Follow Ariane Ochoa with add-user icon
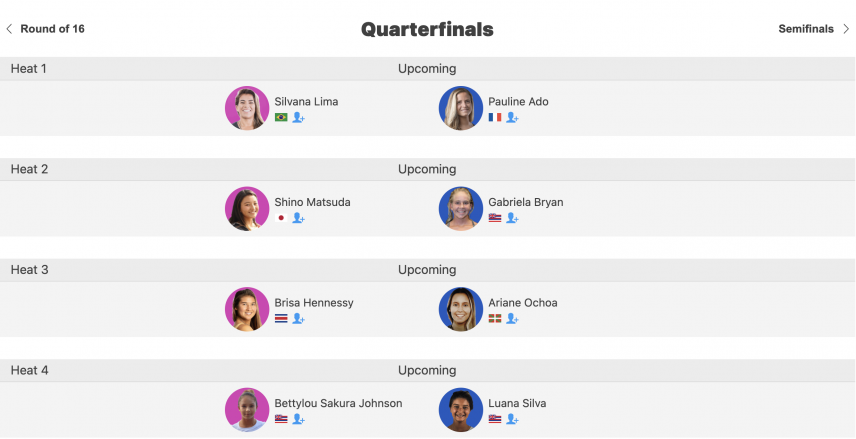The image size is (856, 439). point(512,318)
